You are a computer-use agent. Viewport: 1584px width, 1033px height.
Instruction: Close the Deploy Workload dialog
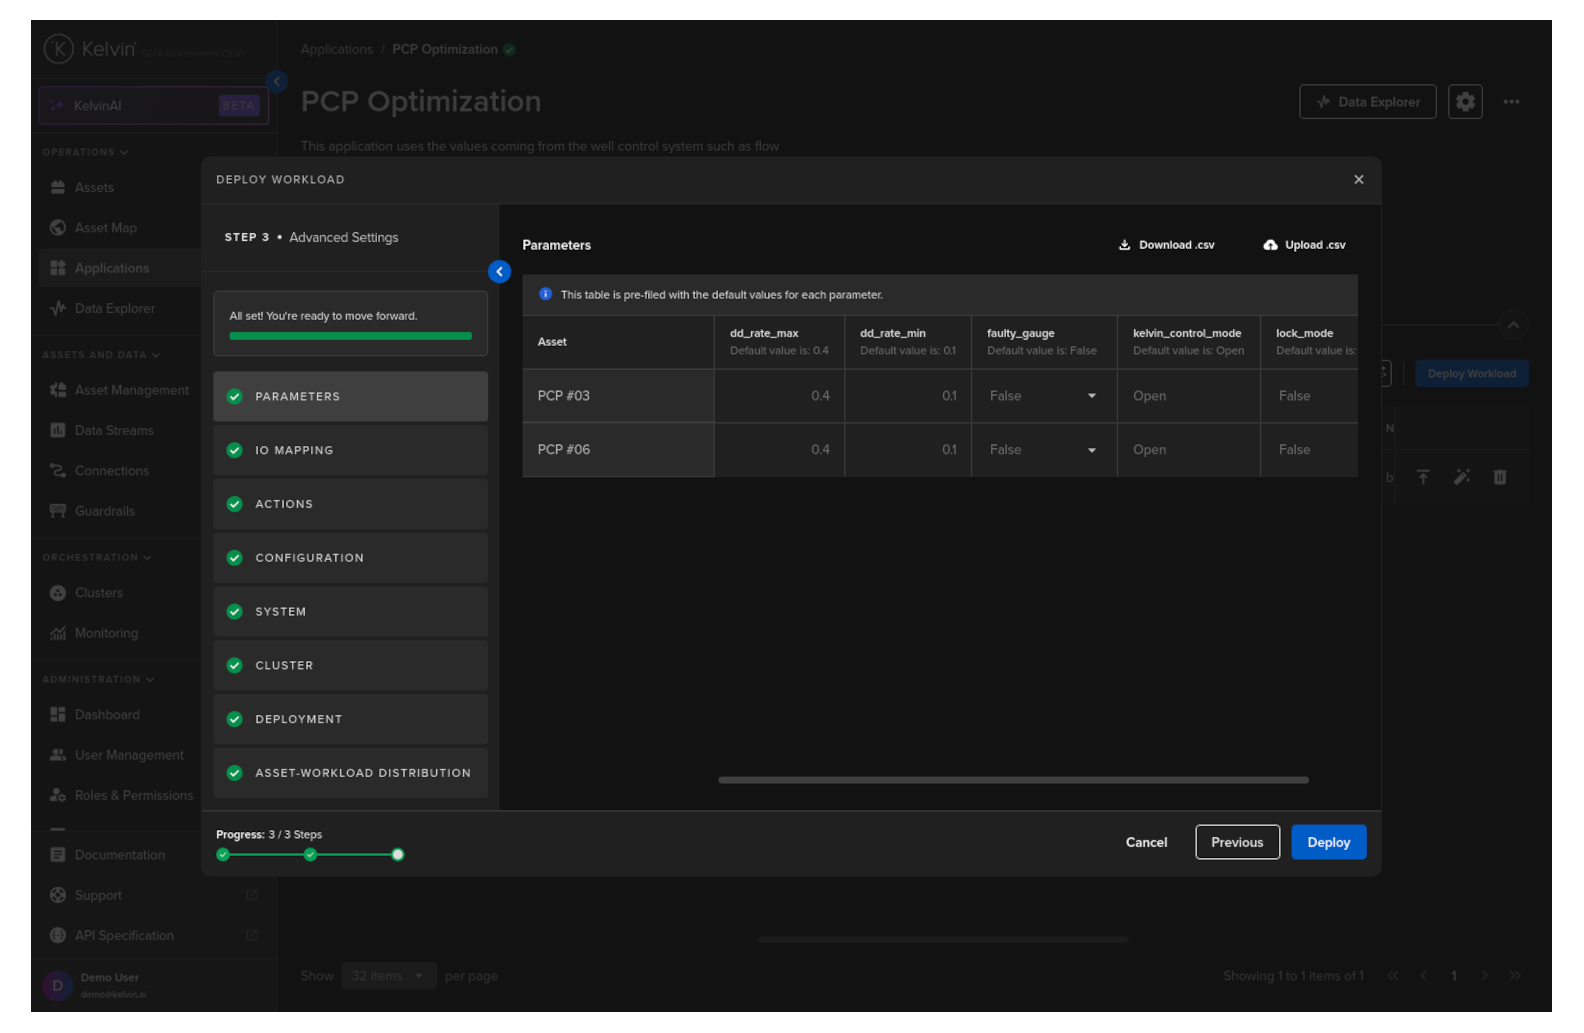(1358, 180)
